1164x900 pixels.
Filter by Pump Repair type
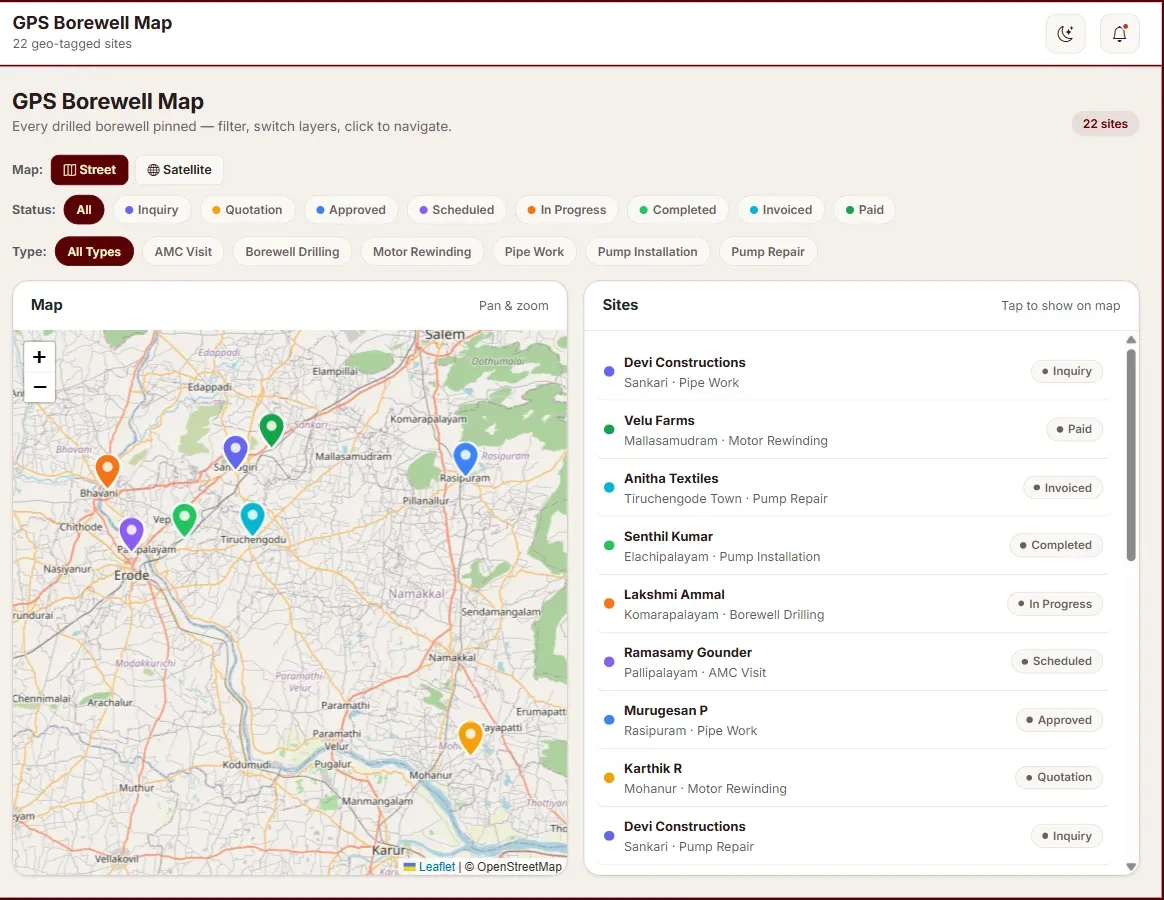(768, 252)
